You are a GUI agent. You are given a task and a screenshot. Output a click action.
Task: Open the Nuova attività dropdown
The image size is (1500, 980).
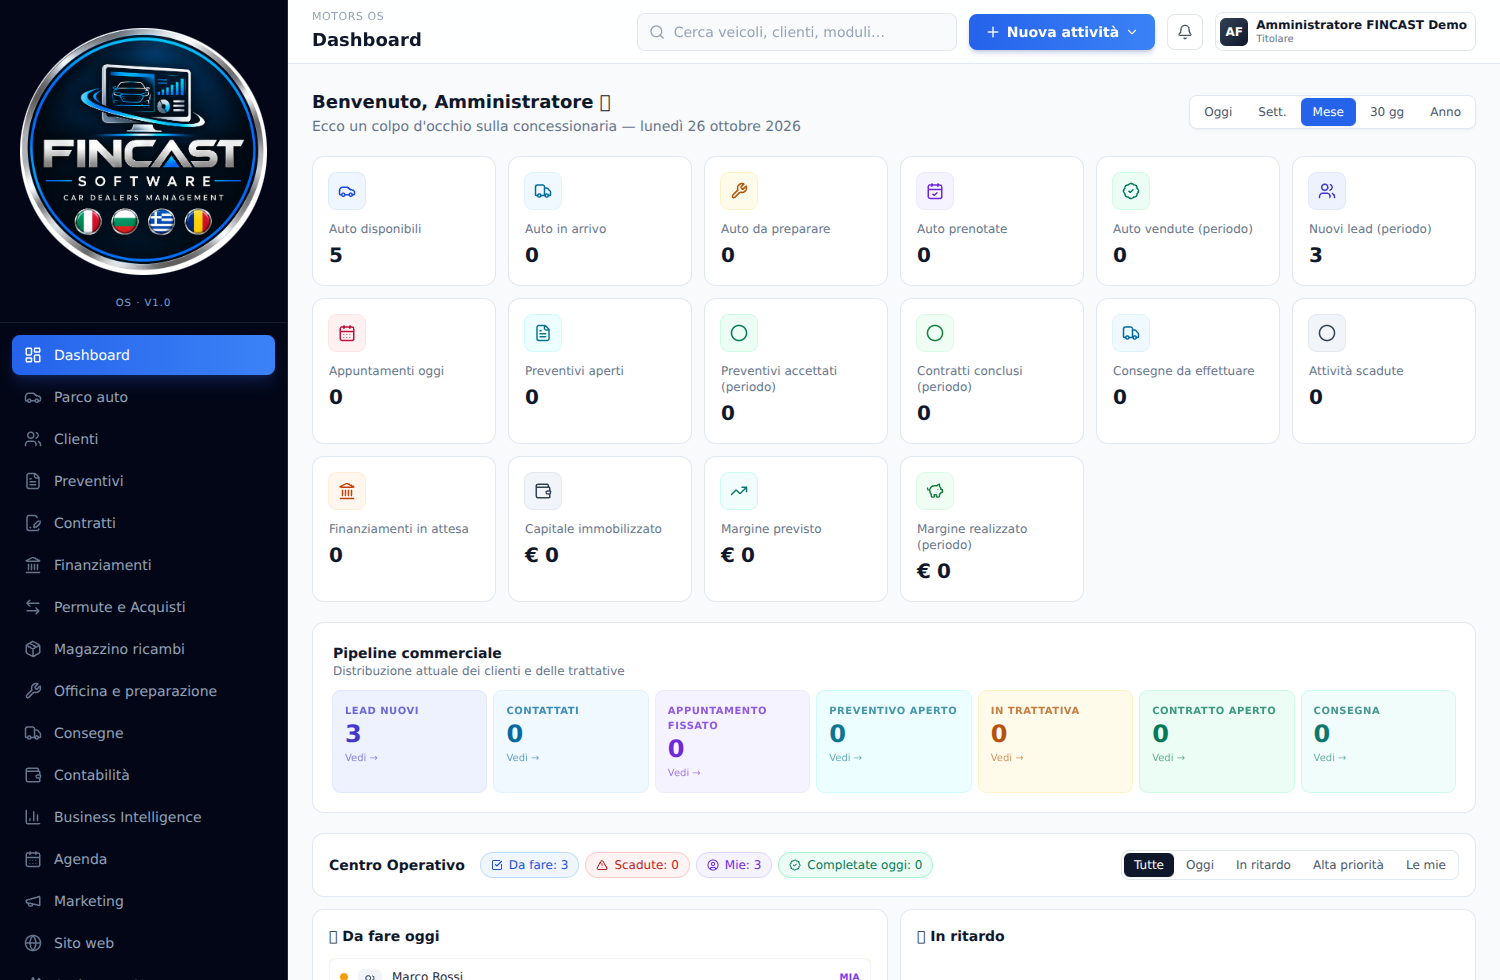click(1062, 32)
